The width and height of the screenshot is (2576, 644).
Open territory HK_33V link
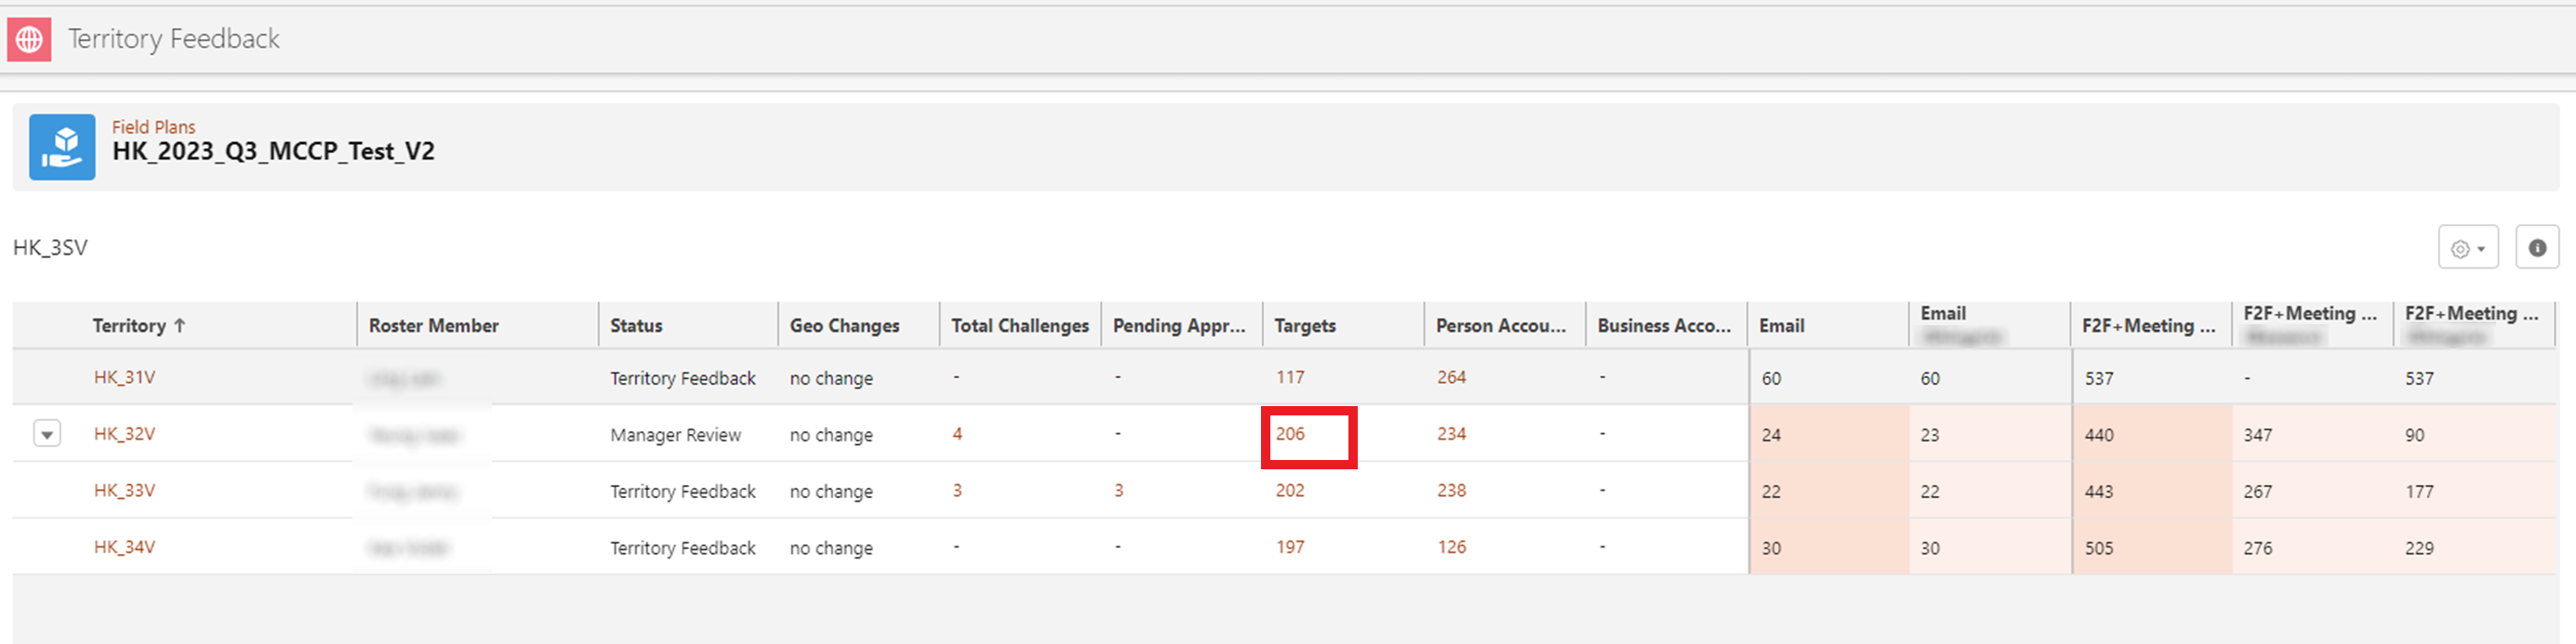click(124, 491)
